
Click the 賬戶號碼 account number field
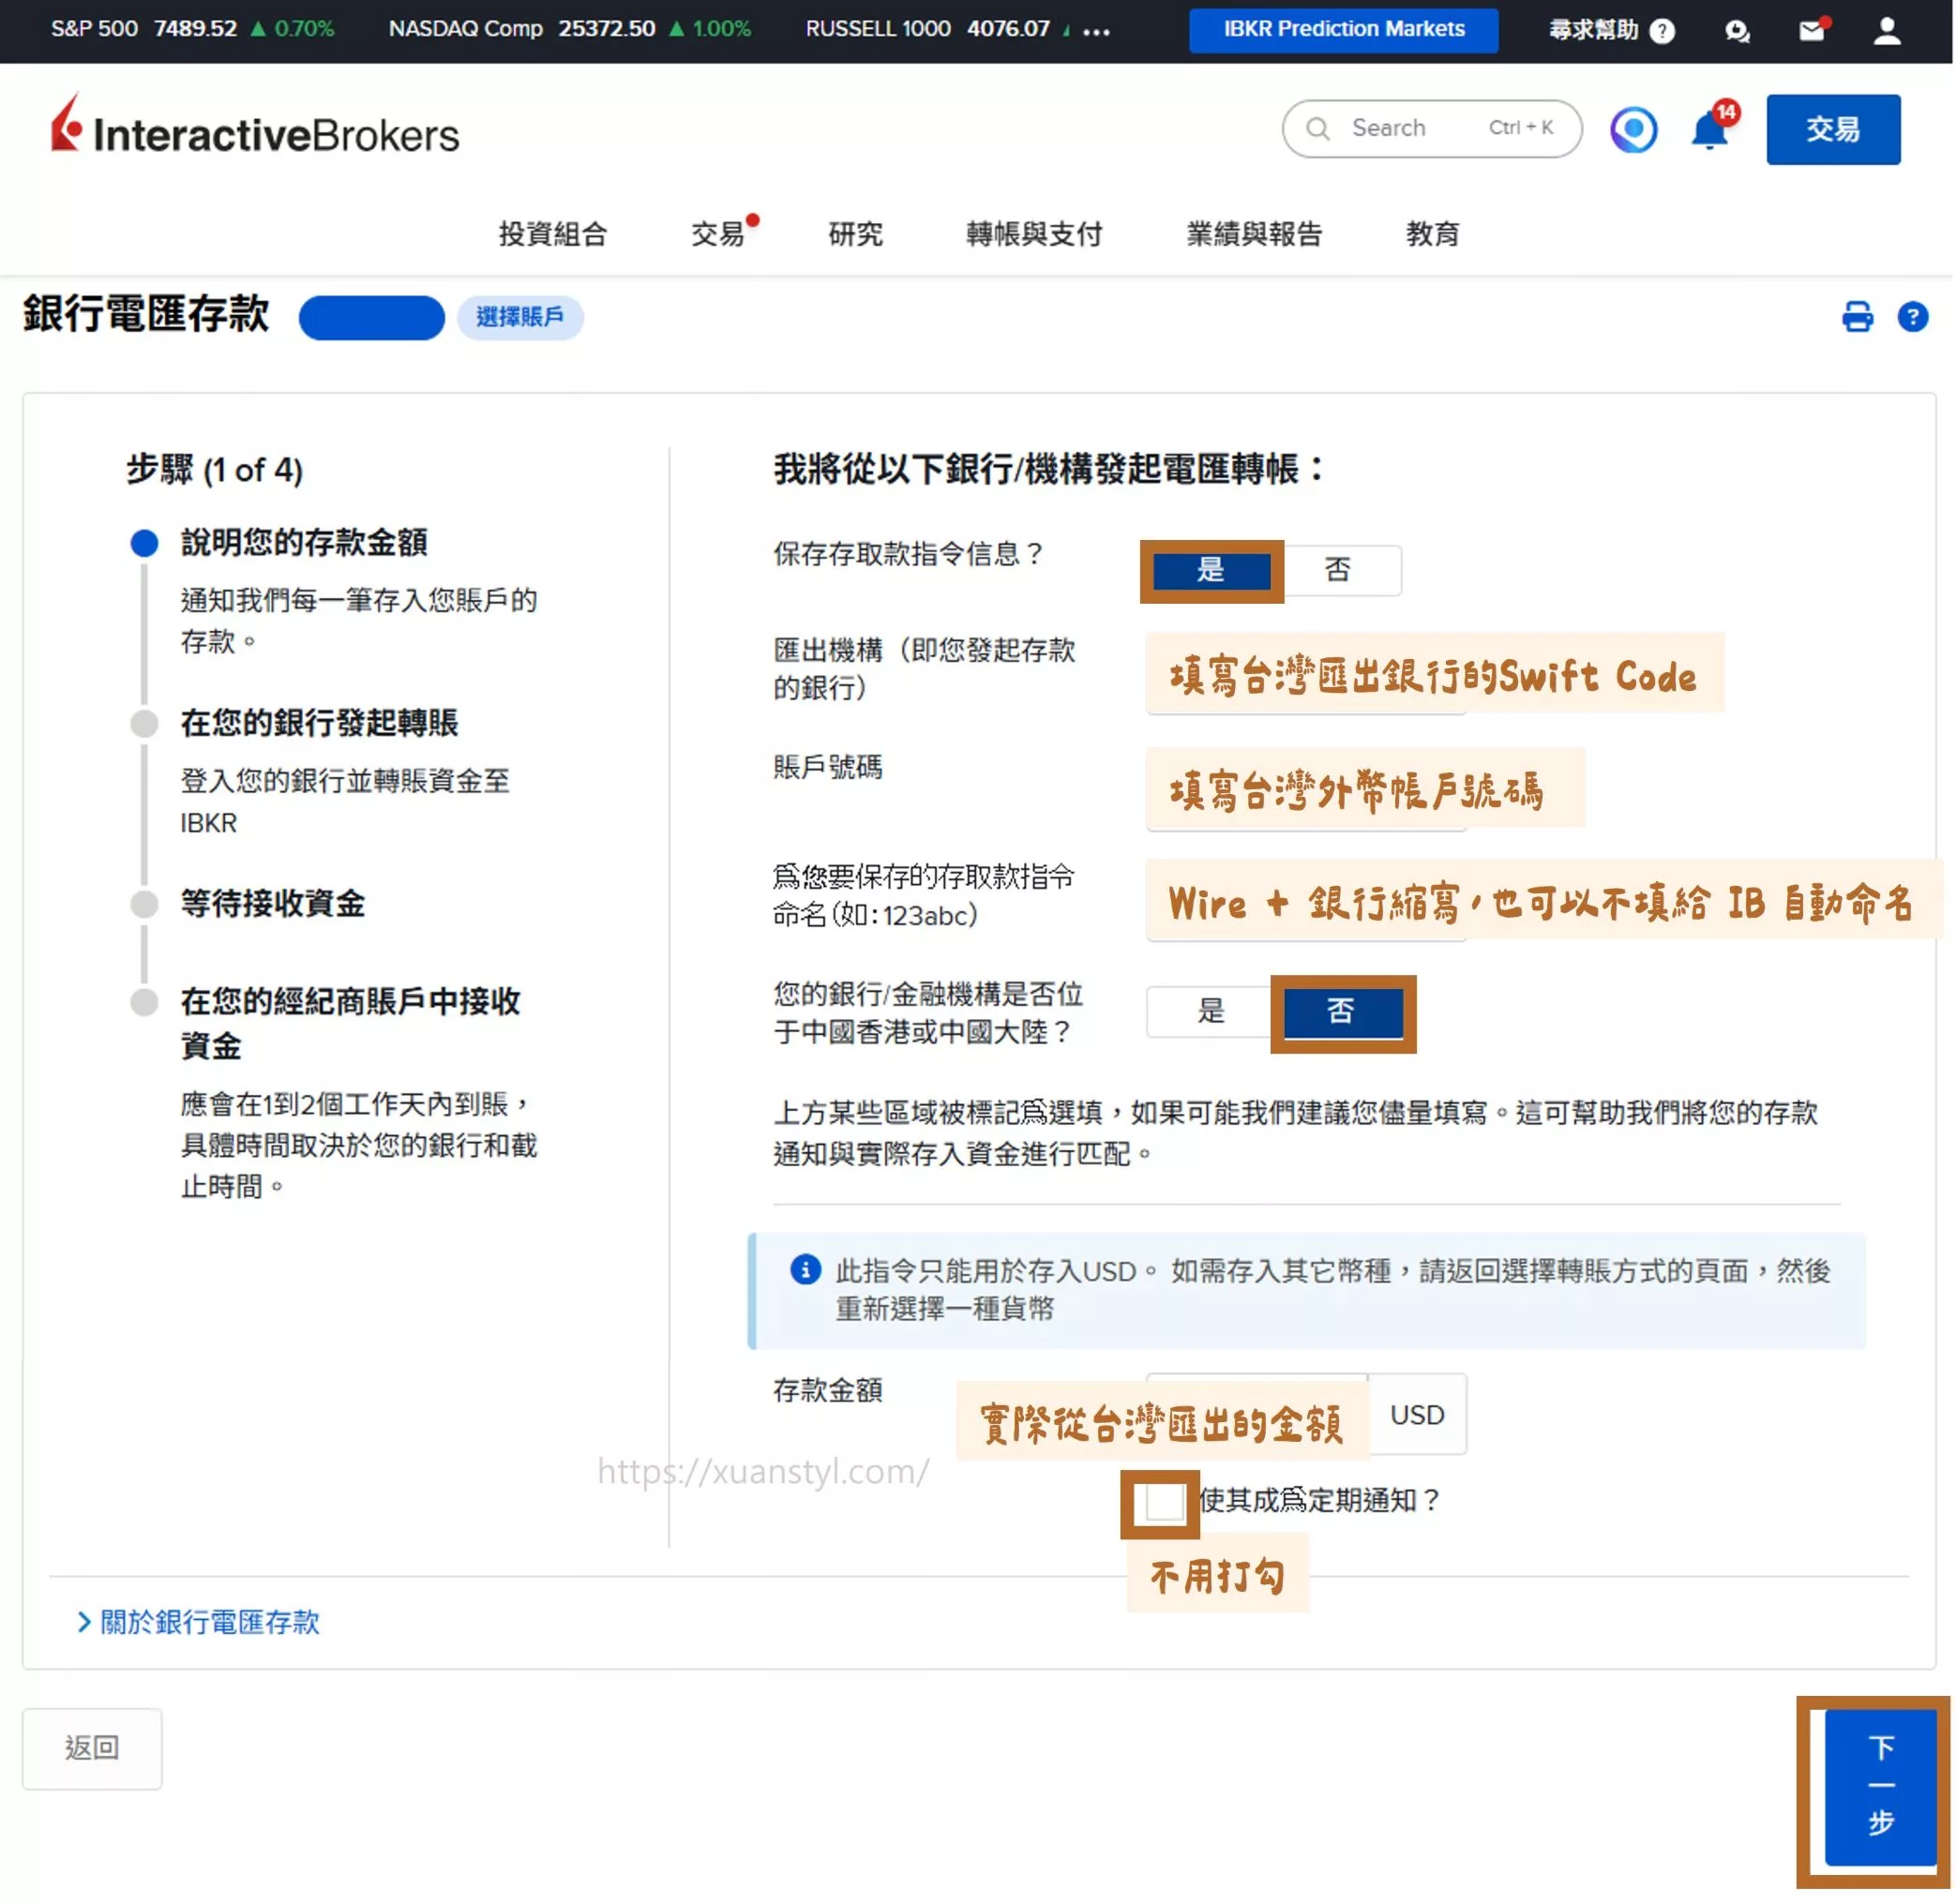point(1306,789)
